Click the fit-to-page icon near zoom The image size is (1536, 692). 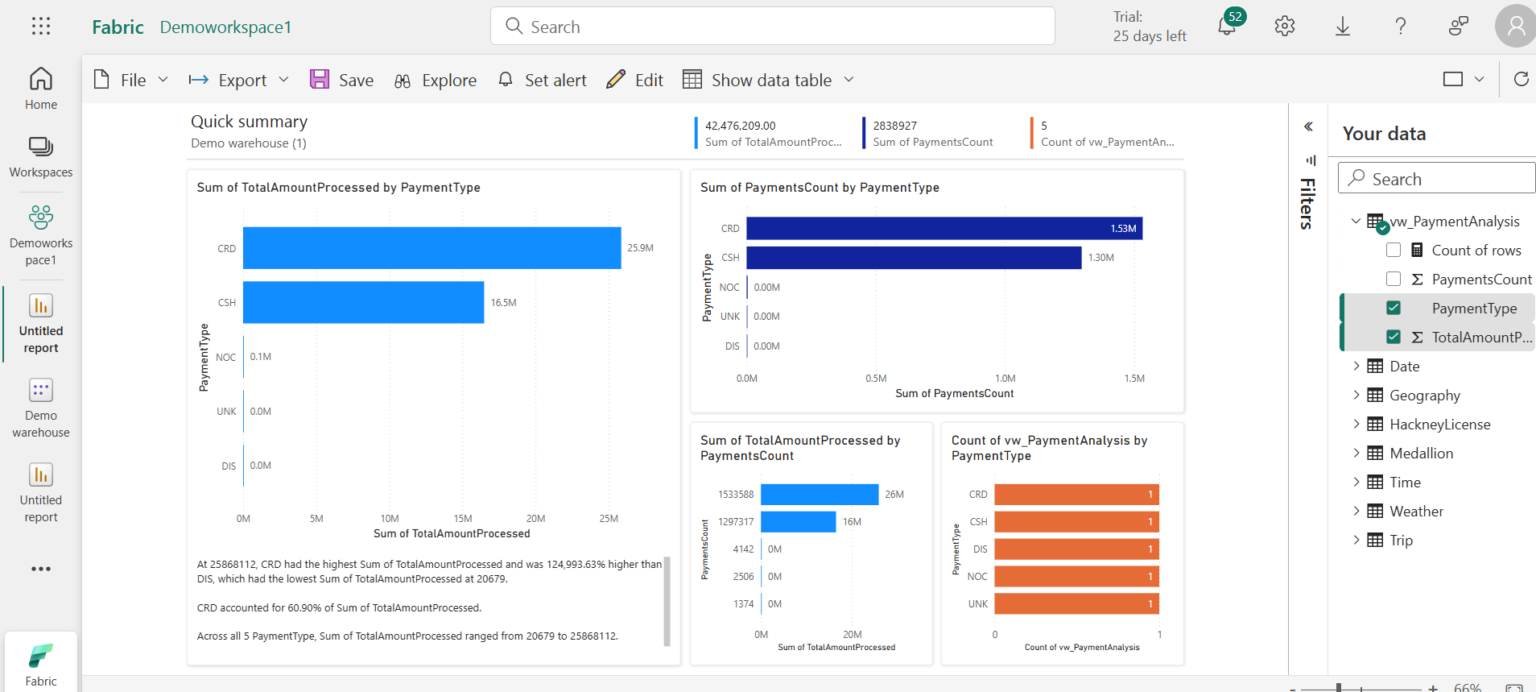1514,688
